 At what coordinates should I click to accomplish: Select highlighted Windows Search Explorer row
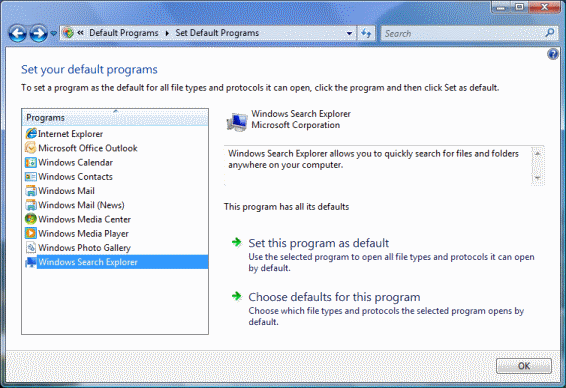pyautogui.click(x=123, y=262)
